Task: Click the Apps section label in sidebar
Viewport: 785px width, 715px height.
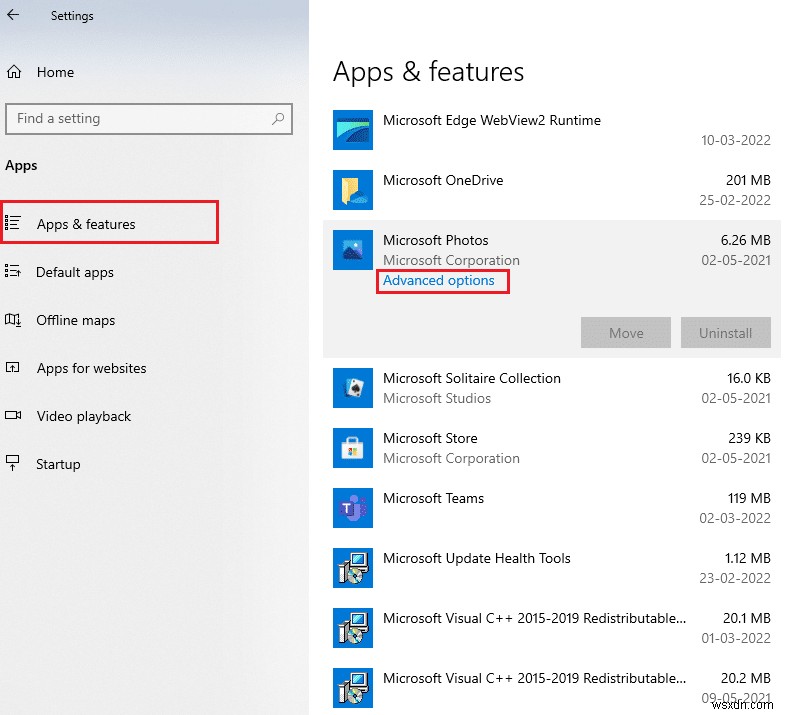Action: pos(21,166)
